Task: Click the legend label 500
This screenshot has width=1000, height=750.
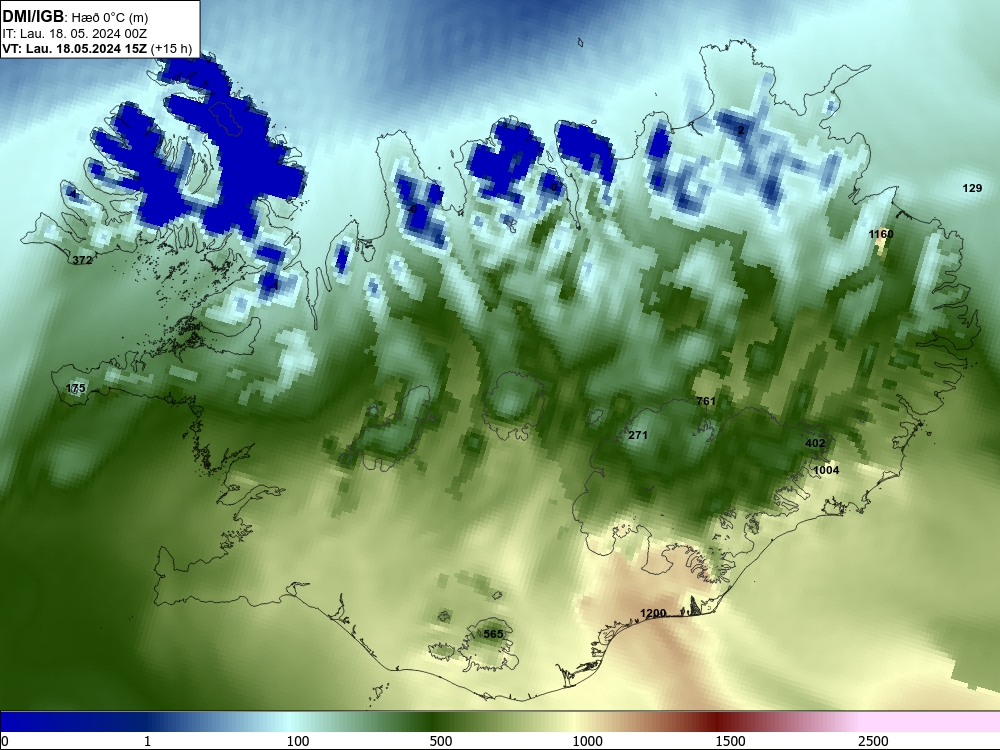Action: pyautogui.click(x=441, y=740)
